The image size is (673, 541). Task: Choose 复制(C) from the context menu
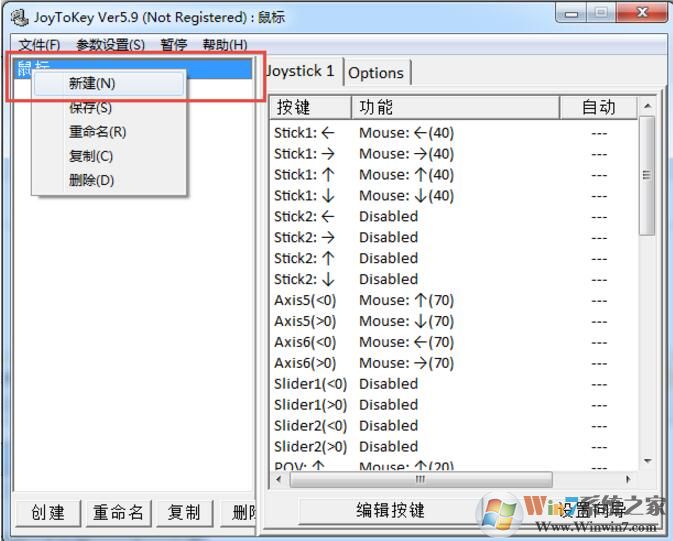click(109, 156)
